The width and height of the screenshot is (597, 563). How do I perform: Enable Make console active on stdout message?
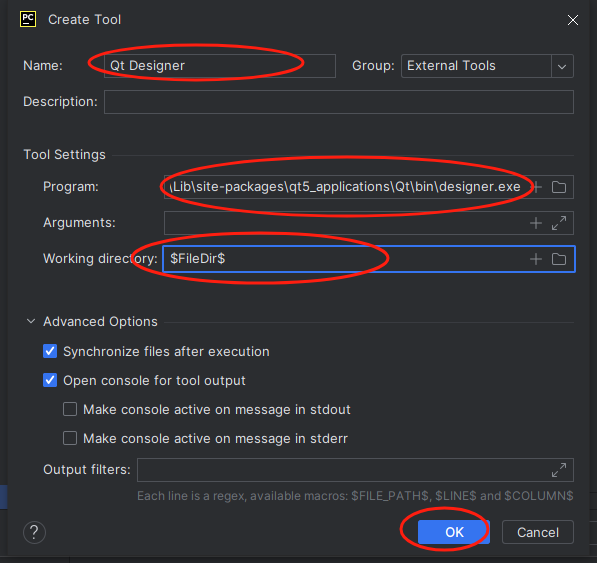pyautogui.click(x=70, y=409)
